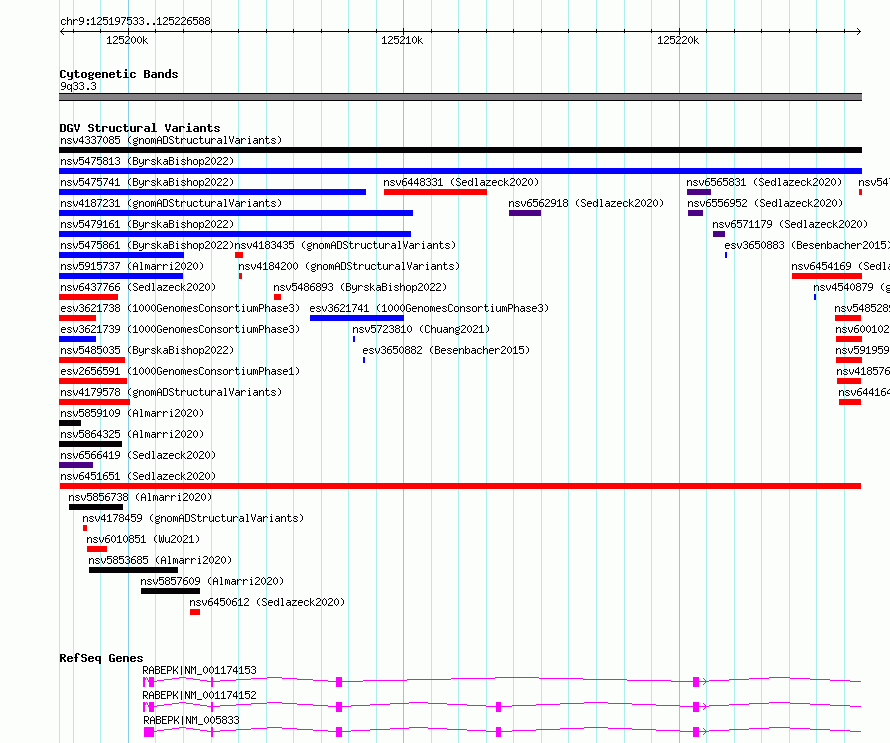Select esv3650883 Besenbacher2015 variant
Viewport: 890px width, 743px height.
pyautogui.click(x=807, y=245)
